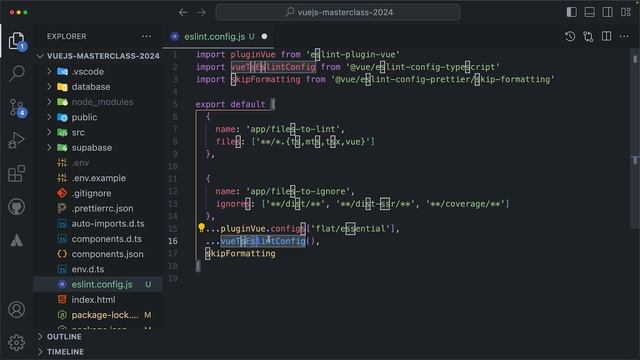
Task: Expand the database folder
Action: tap(98, 87)
